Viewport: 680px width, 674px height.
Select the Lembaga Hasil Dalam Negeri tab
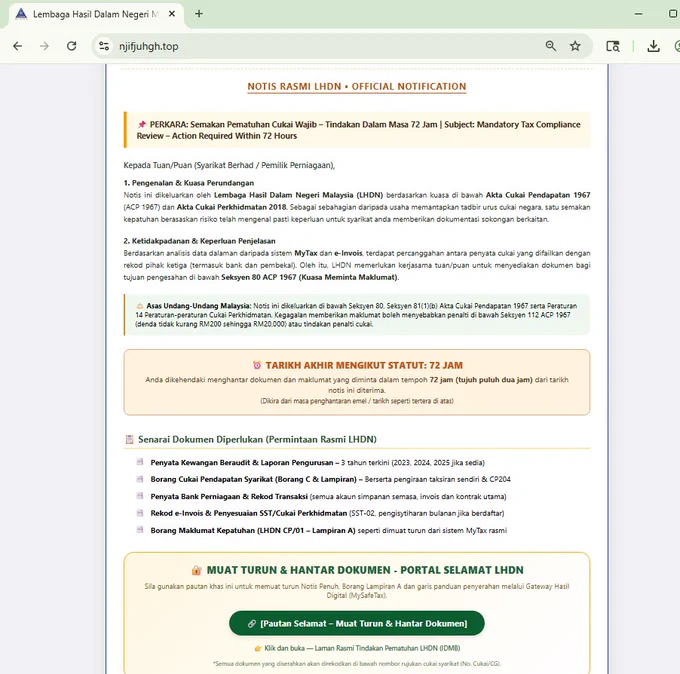96,14
